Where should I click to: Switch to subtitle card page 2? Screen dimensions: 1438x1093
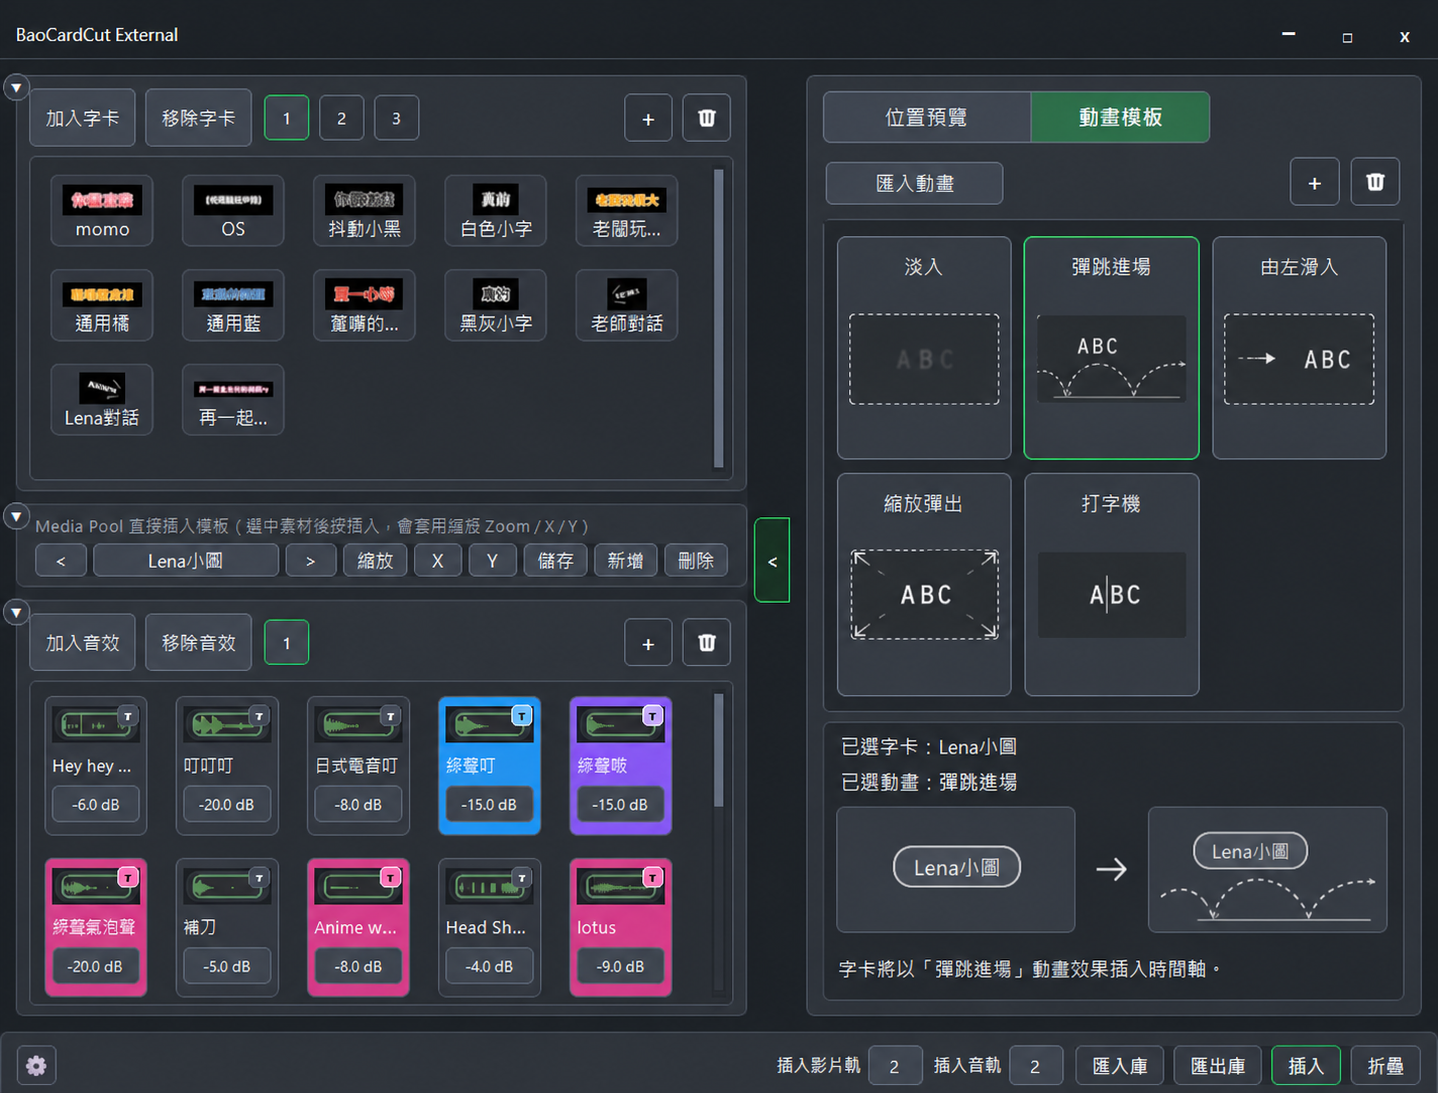click(x=341, y=118)
